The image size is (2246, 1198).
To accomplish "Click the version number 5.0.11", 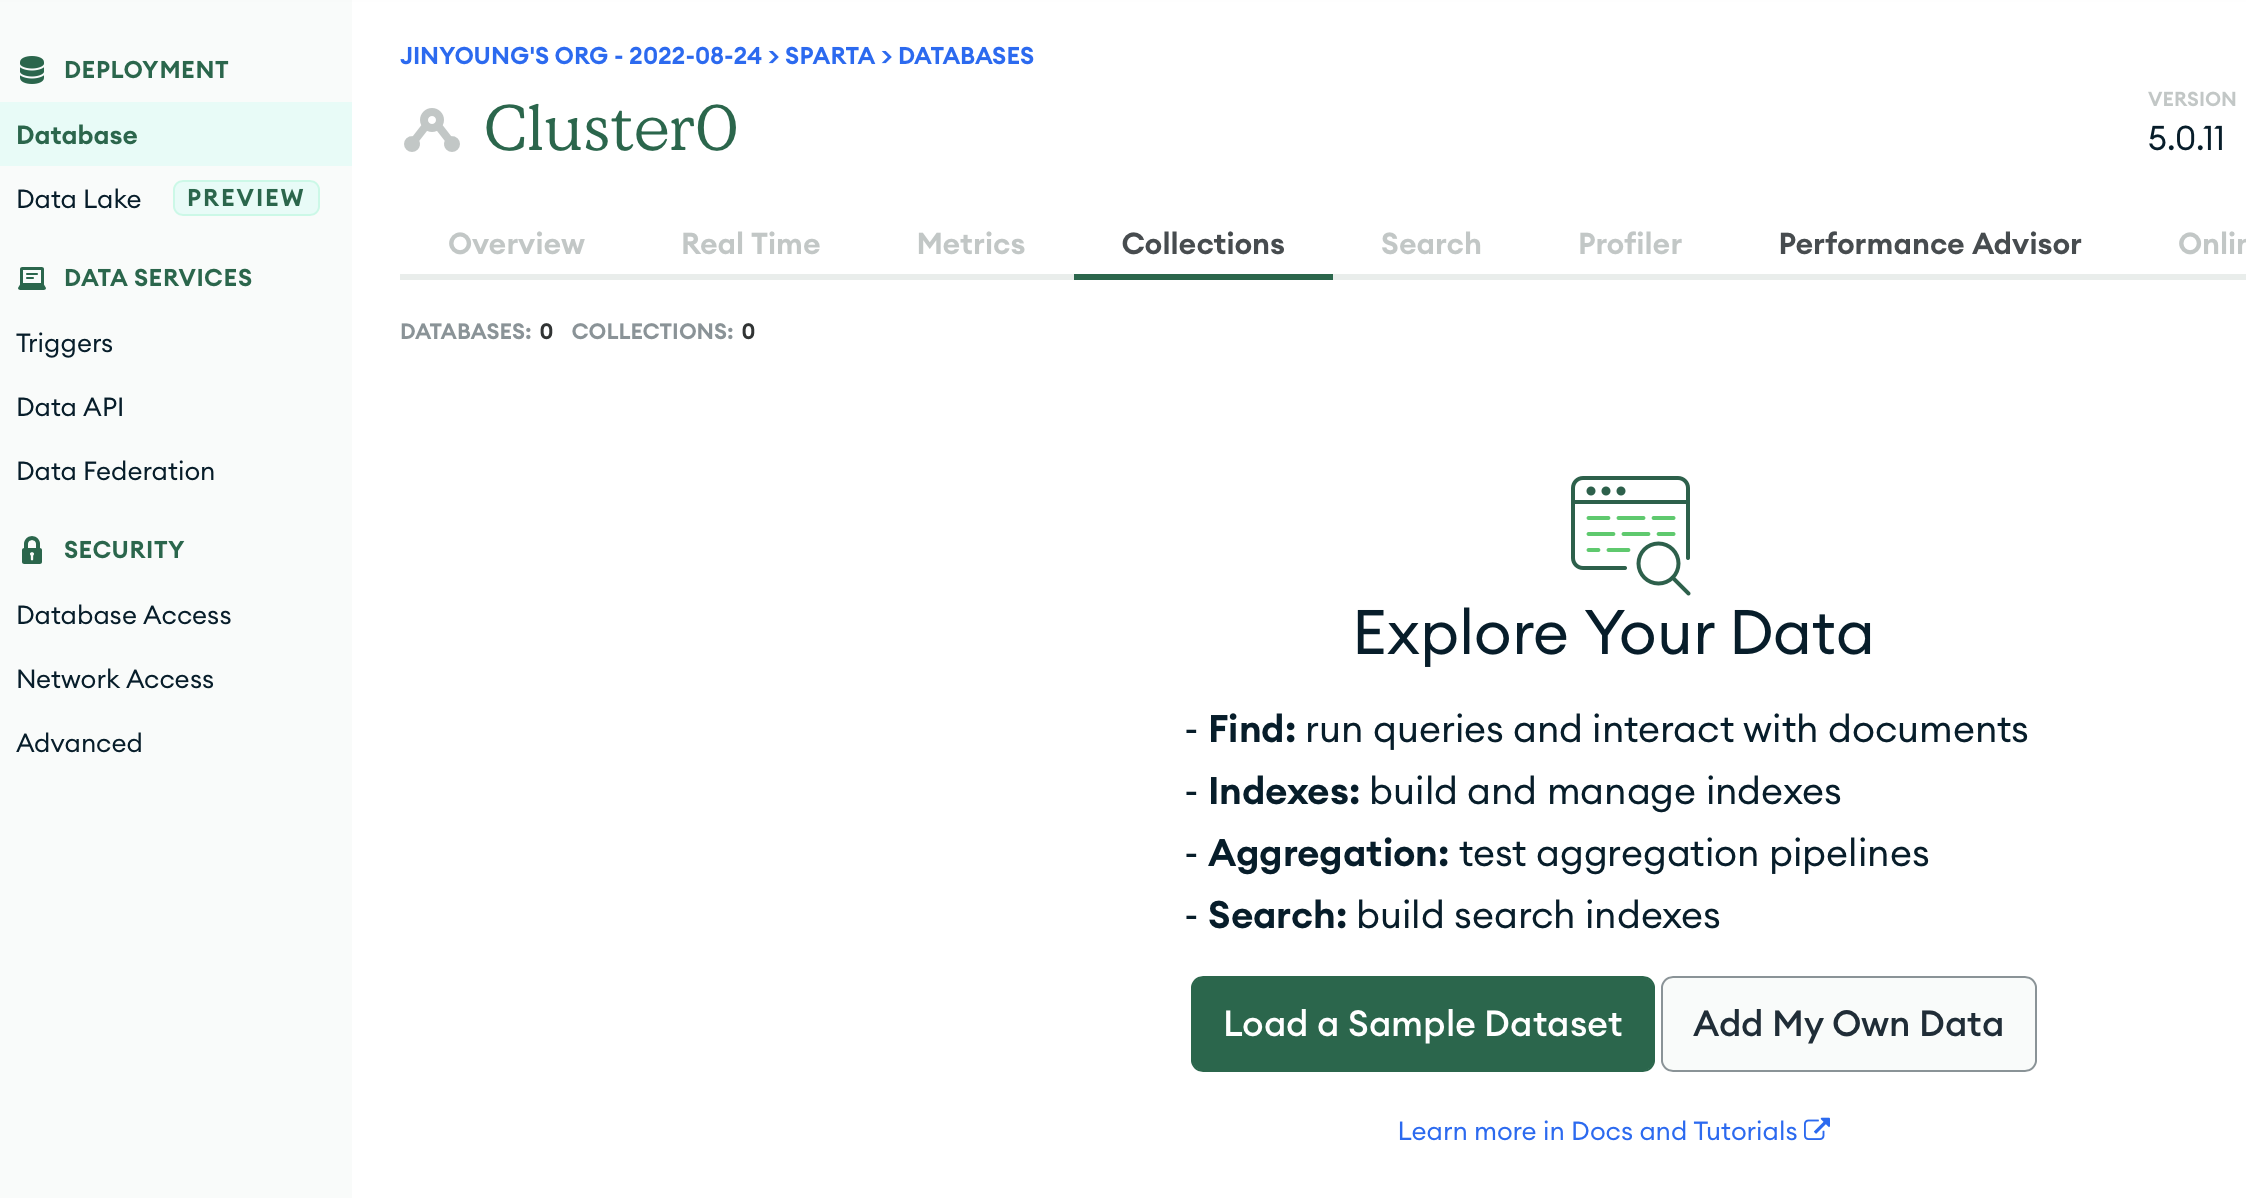I will (x=2186, y=138).
